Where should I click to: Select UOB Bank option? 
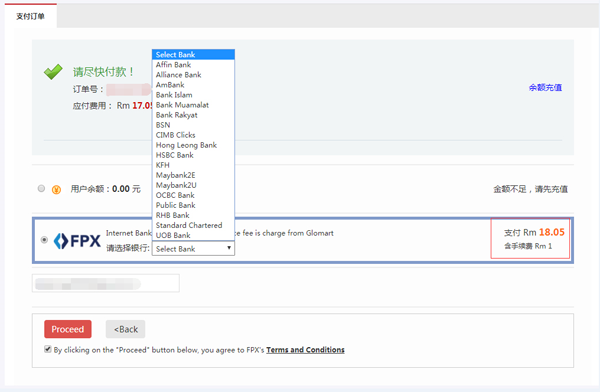point(193,235)
